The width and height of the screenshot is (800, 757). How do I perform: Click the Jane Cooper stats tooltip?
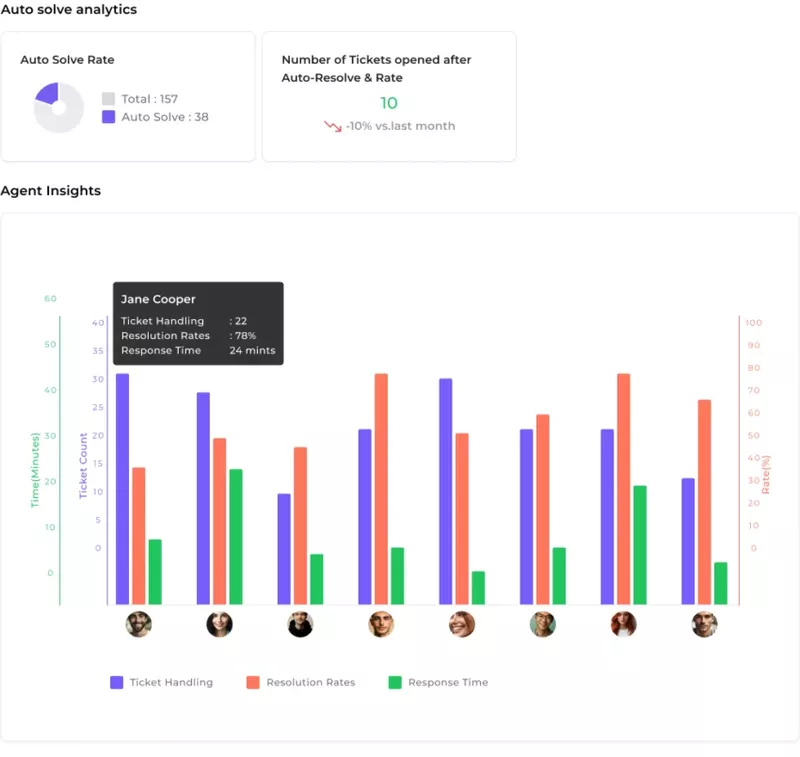coord(197,322)
